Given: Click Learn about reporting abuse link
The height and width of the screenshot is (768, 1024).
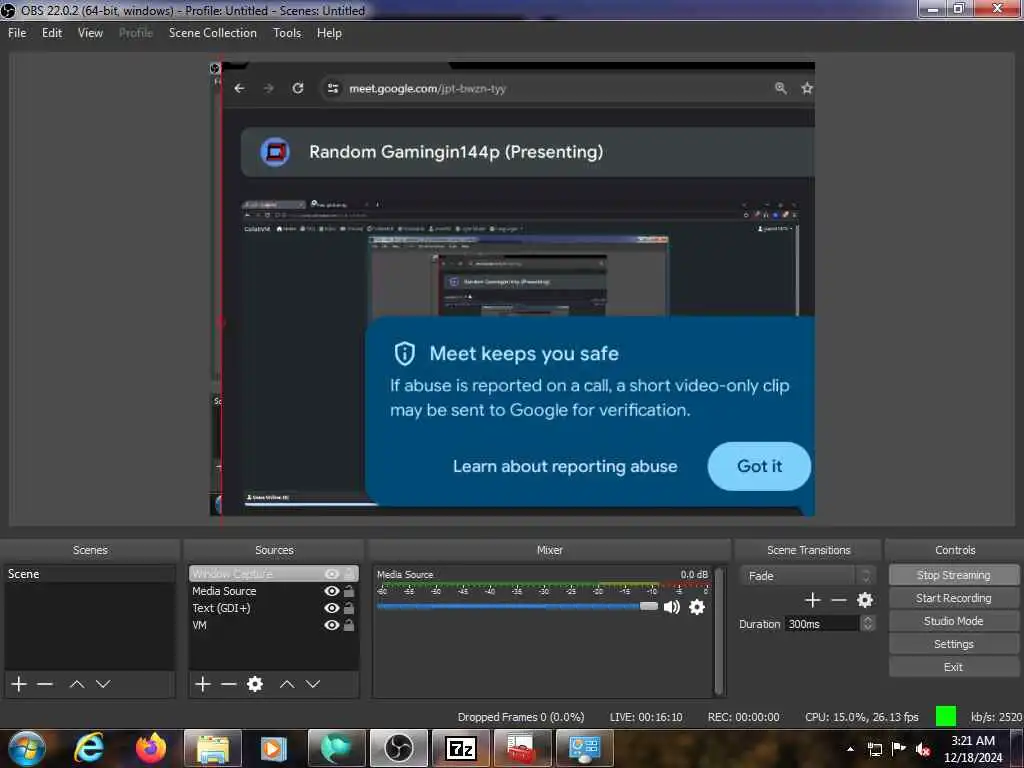Looking at the screenshot, I should (565, 466).
